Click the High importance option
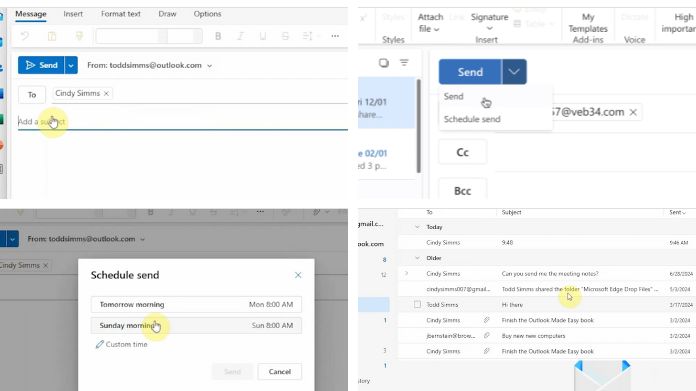 coord(679,23)
